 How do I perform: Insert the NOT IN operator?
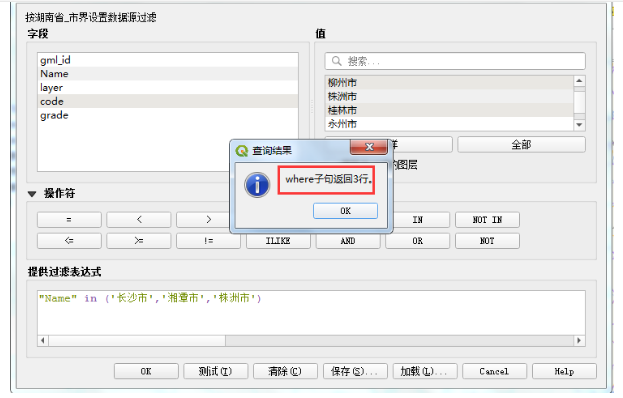coord(488,219)
